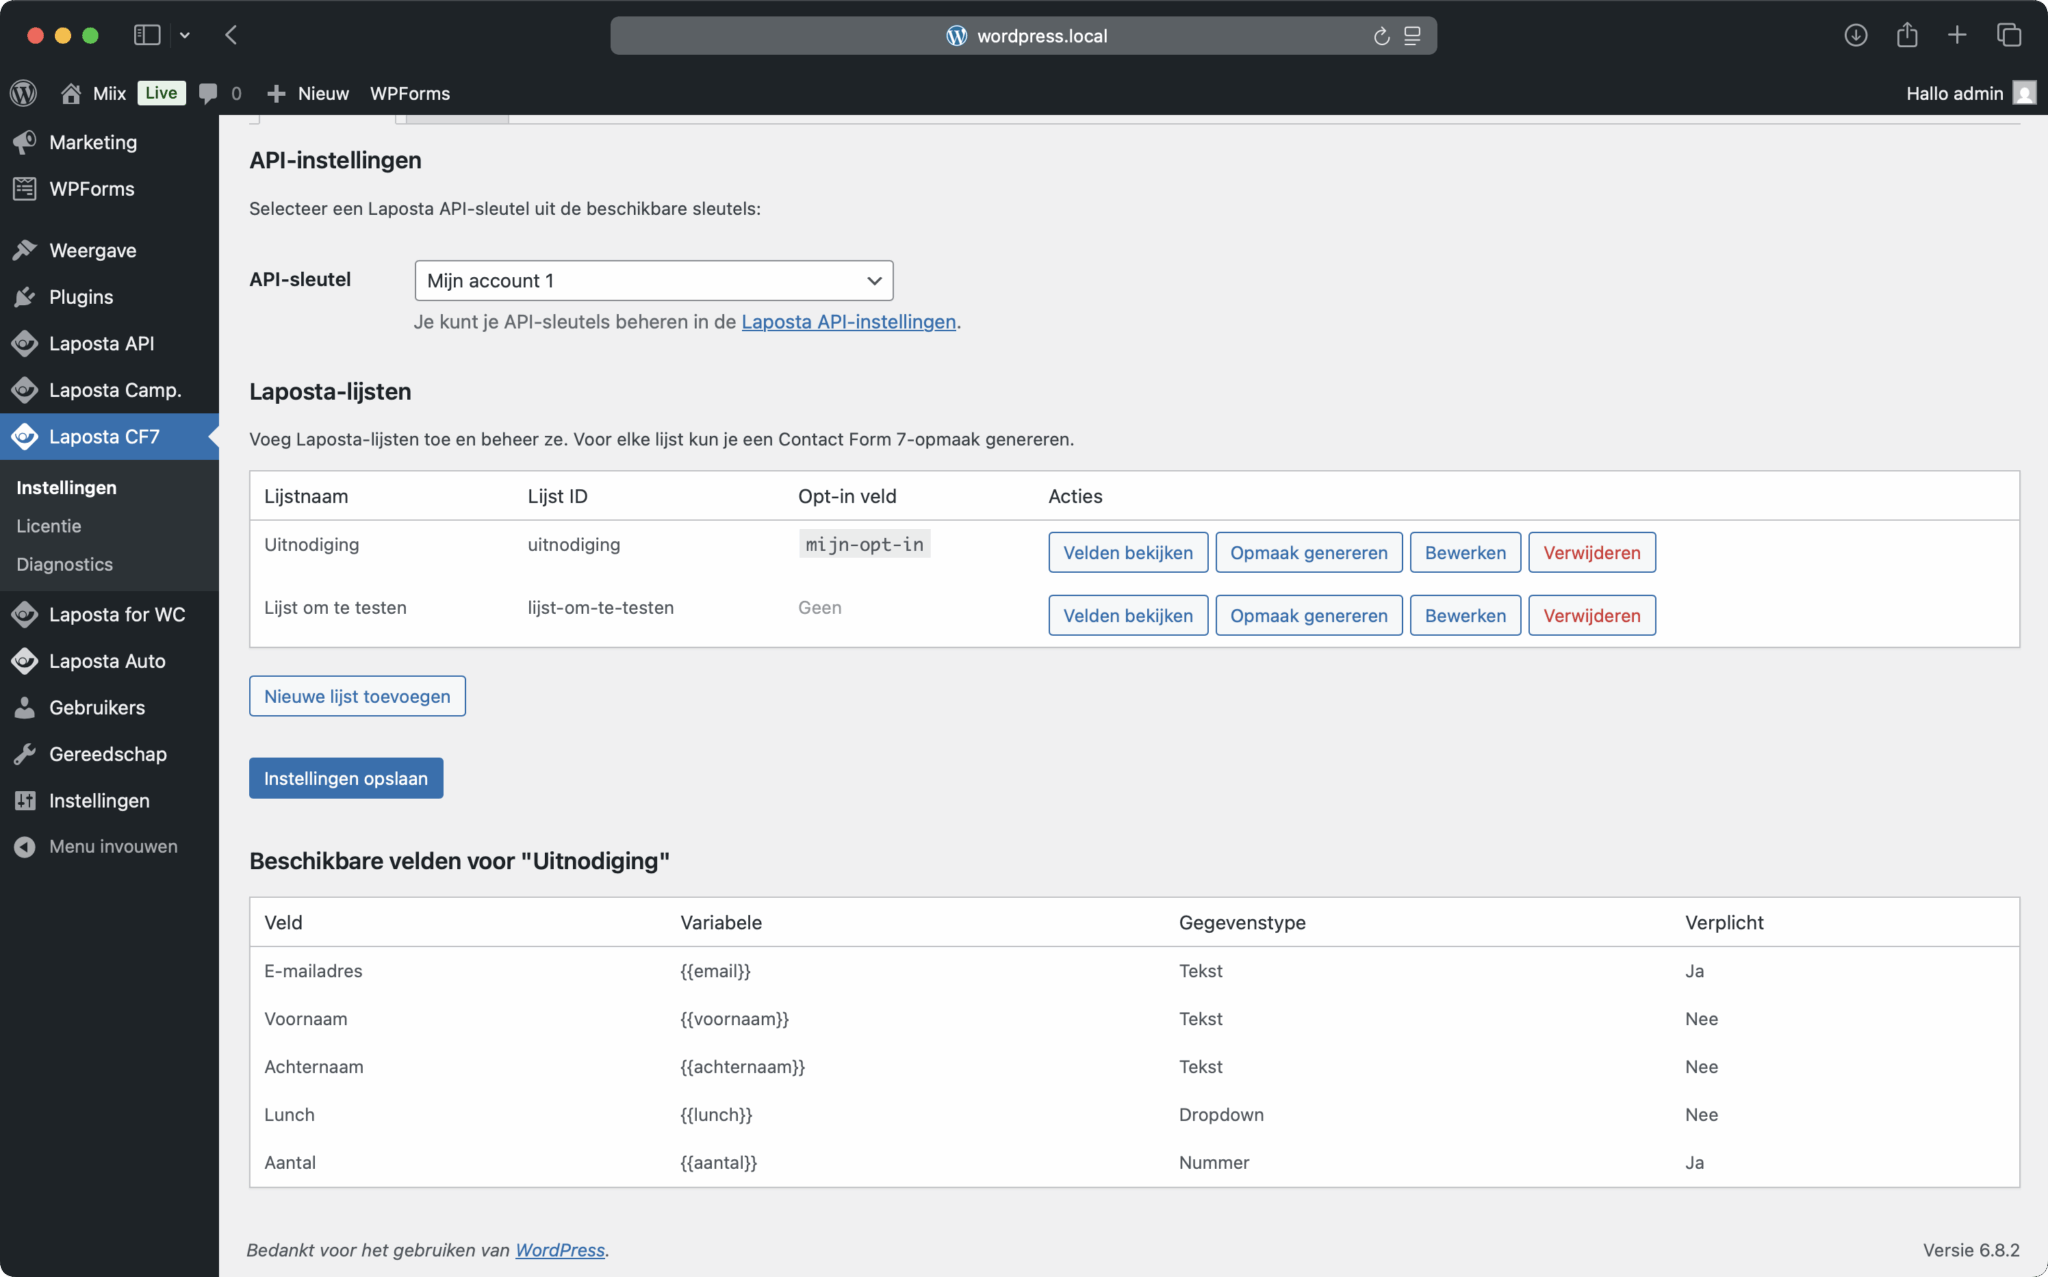Screen dimensions: 2048x1277
Task: Click the Laposta Camp. sidebar icon
Action: (x=25, y=390)
